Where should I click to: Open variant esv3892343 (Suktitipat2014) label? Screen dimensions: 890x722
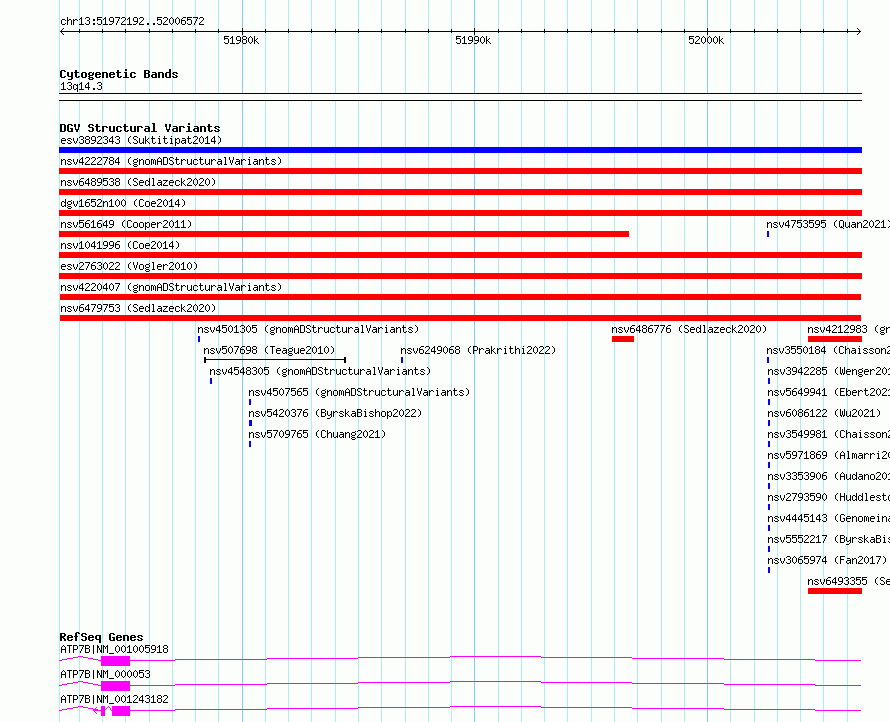141,140
